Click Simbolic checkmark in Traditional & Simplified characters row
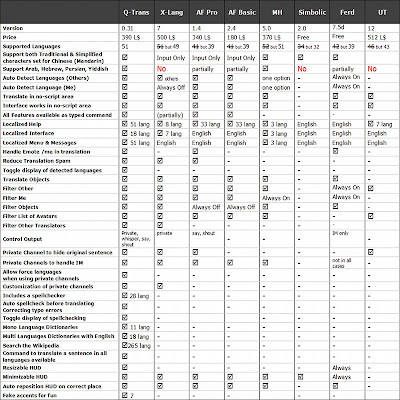The height and width of the screenshot is (400, 400). click(300, 57)
